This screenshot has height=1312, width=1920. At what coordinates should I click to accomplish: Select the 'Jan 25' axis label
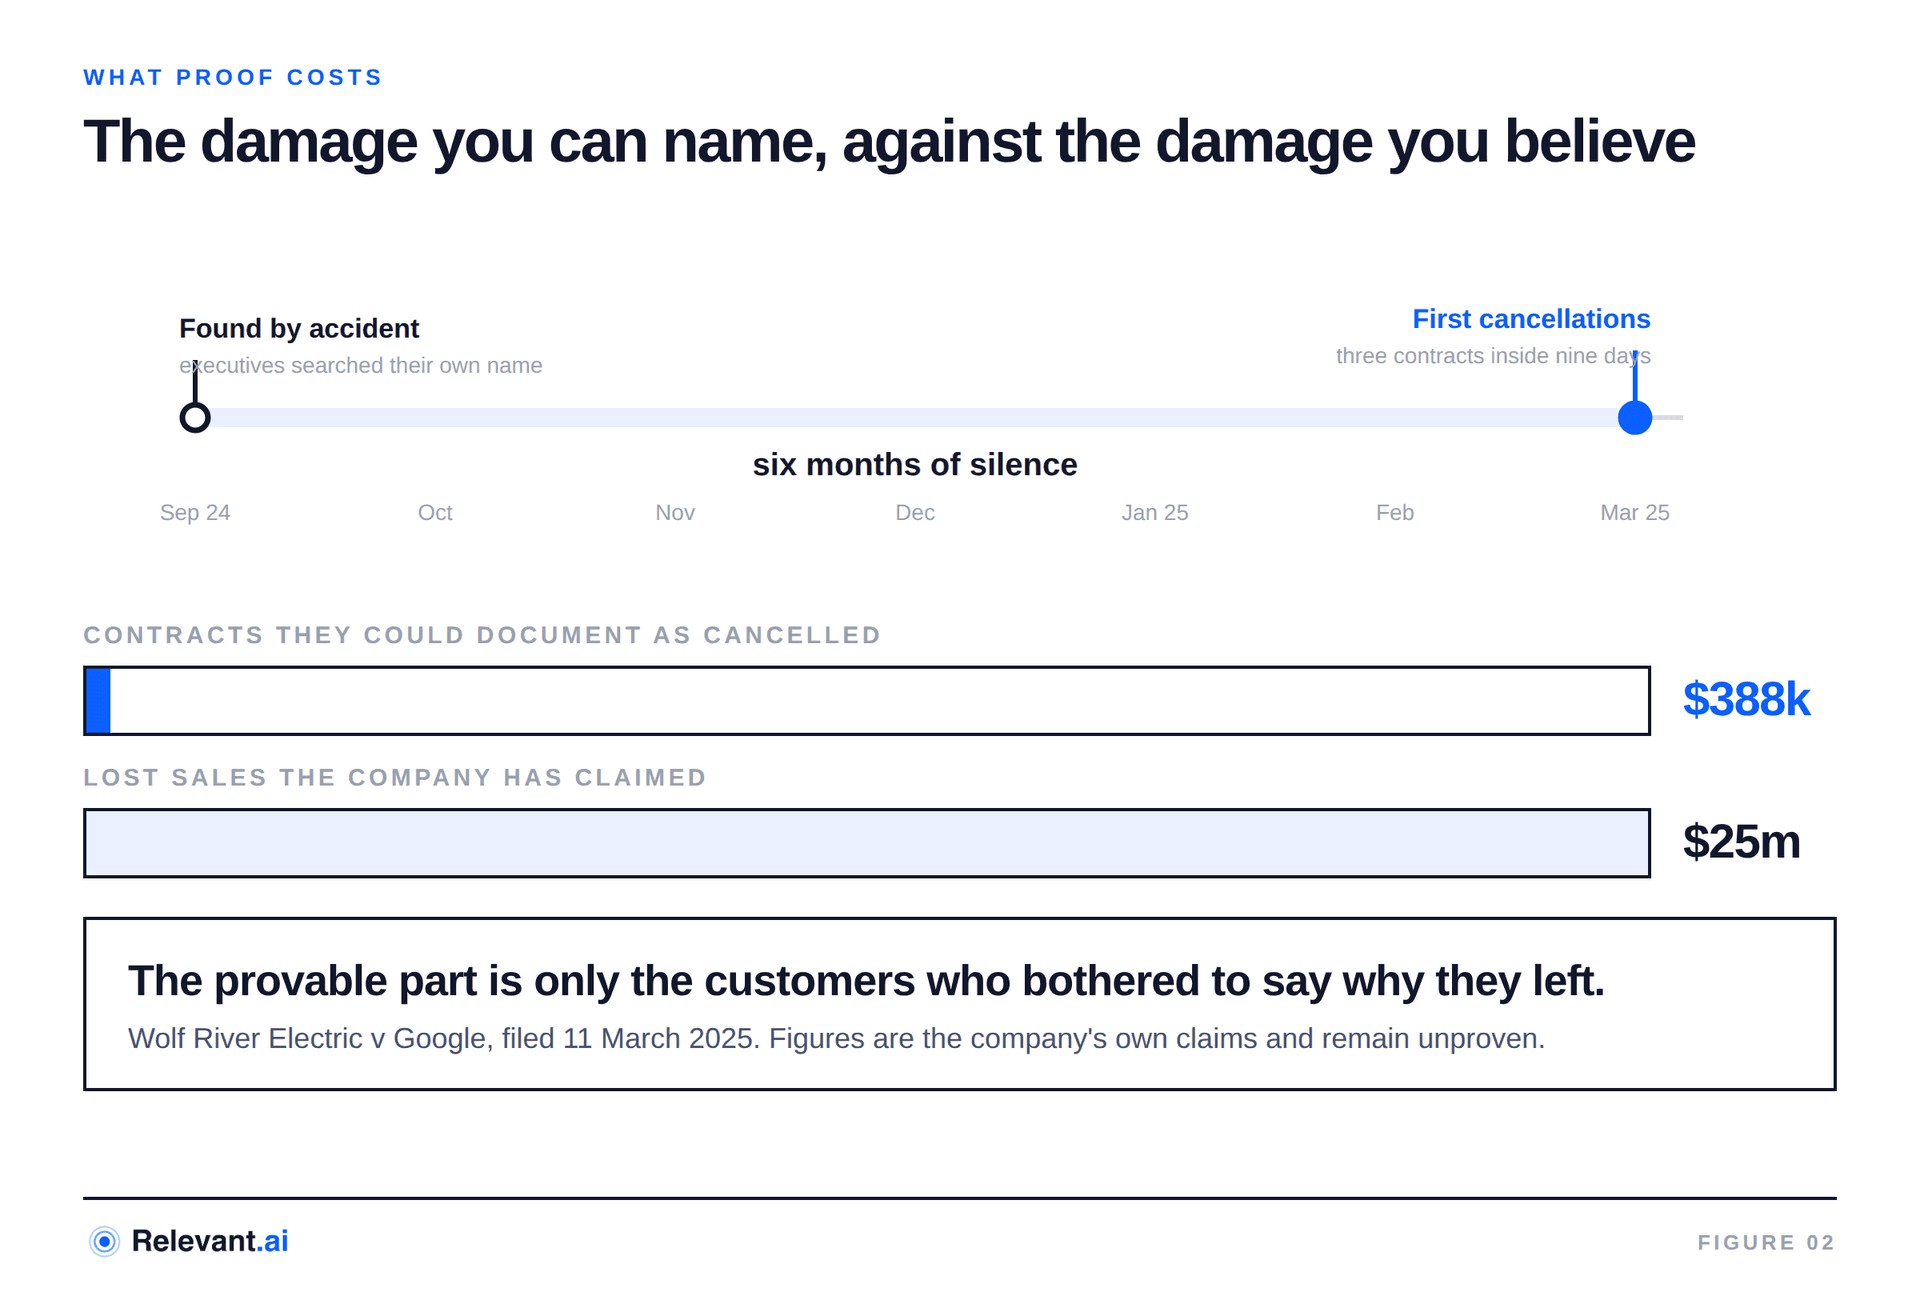(x=1155, y=513)
